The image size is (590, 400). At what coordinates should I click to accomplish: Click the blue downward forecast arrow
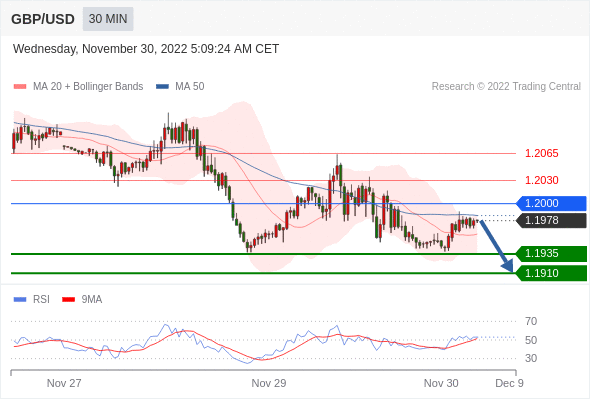(496, 246)
